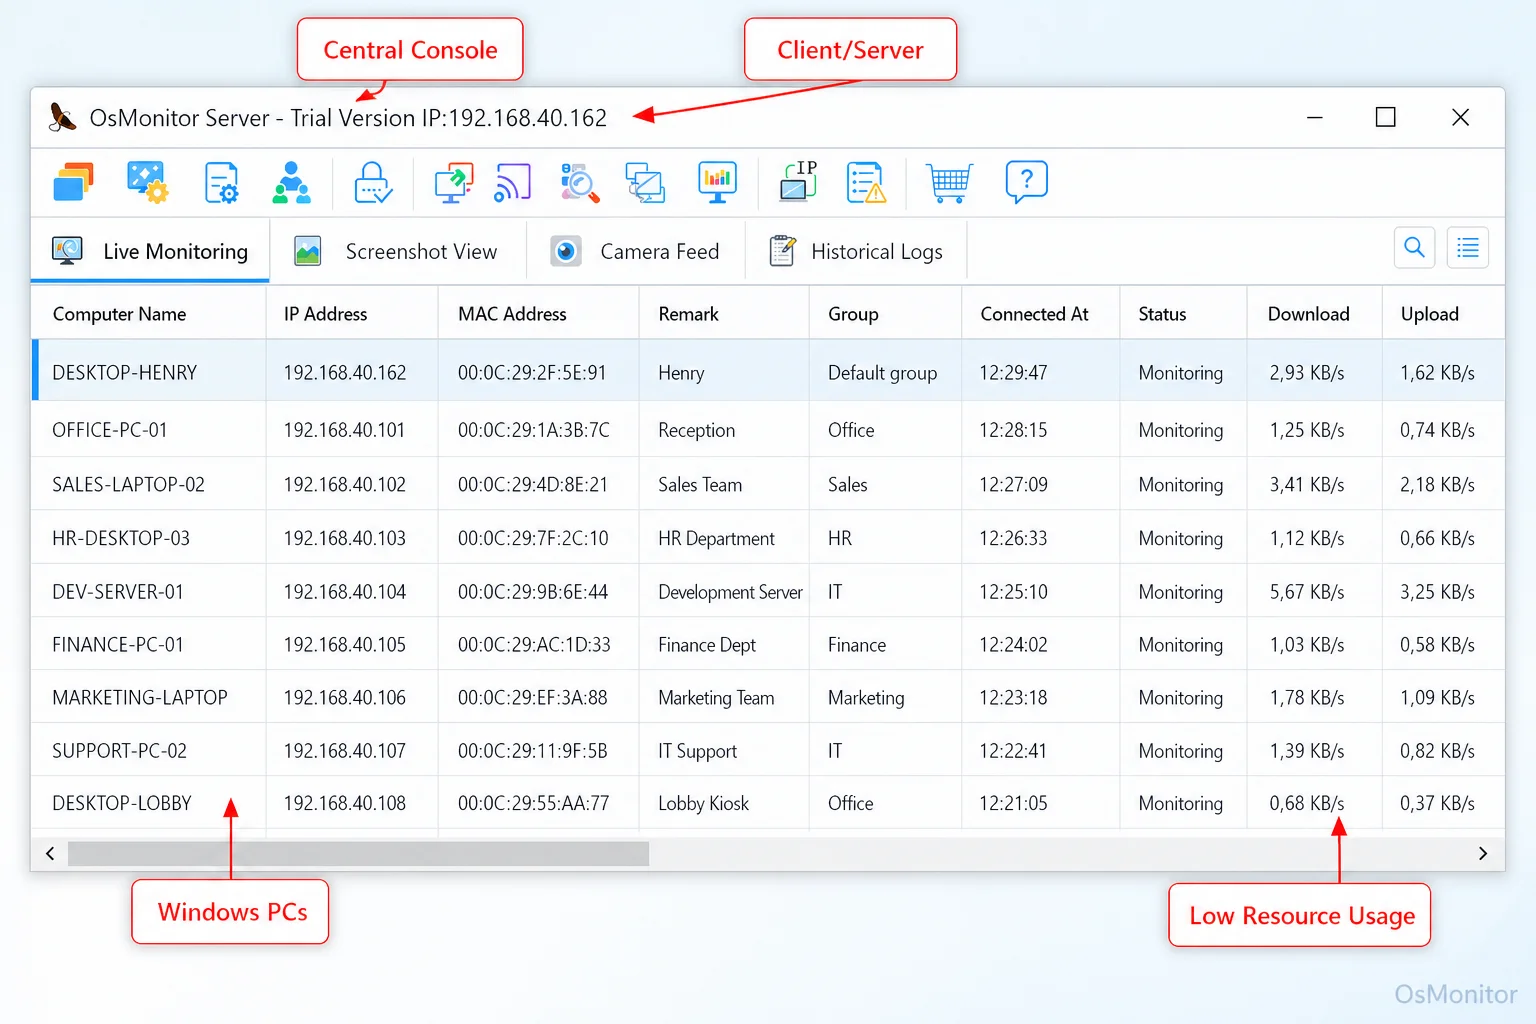Click download speed 5,67 KB/s
Viewport: 1536px width, 1024px height.
click(1307, 592)
